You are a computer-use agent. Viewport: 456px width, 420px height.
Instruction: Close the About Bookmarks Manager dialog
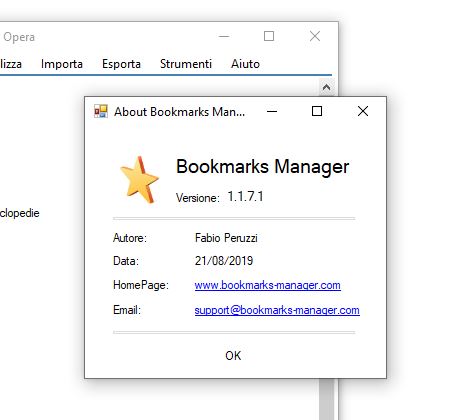(x=363, y=111)
